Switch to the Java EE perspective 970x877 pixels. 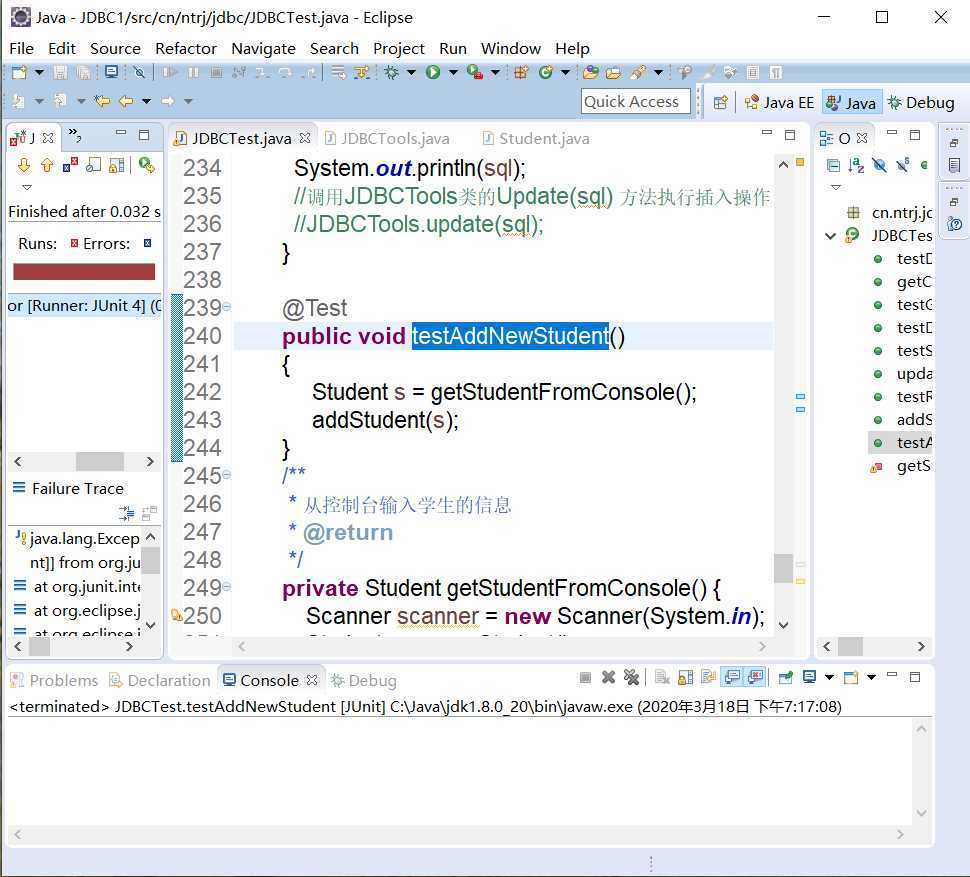coord(779,103)
